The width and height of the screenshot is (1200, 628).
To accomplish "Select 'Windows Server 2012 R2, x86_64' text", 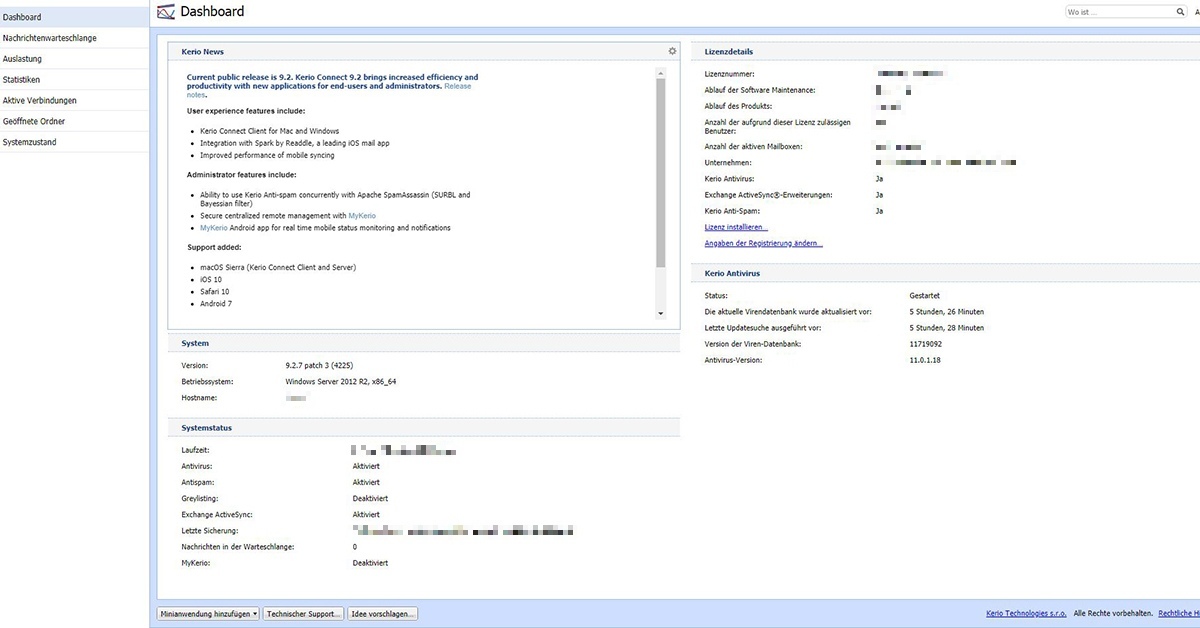I will coord(341,382).
